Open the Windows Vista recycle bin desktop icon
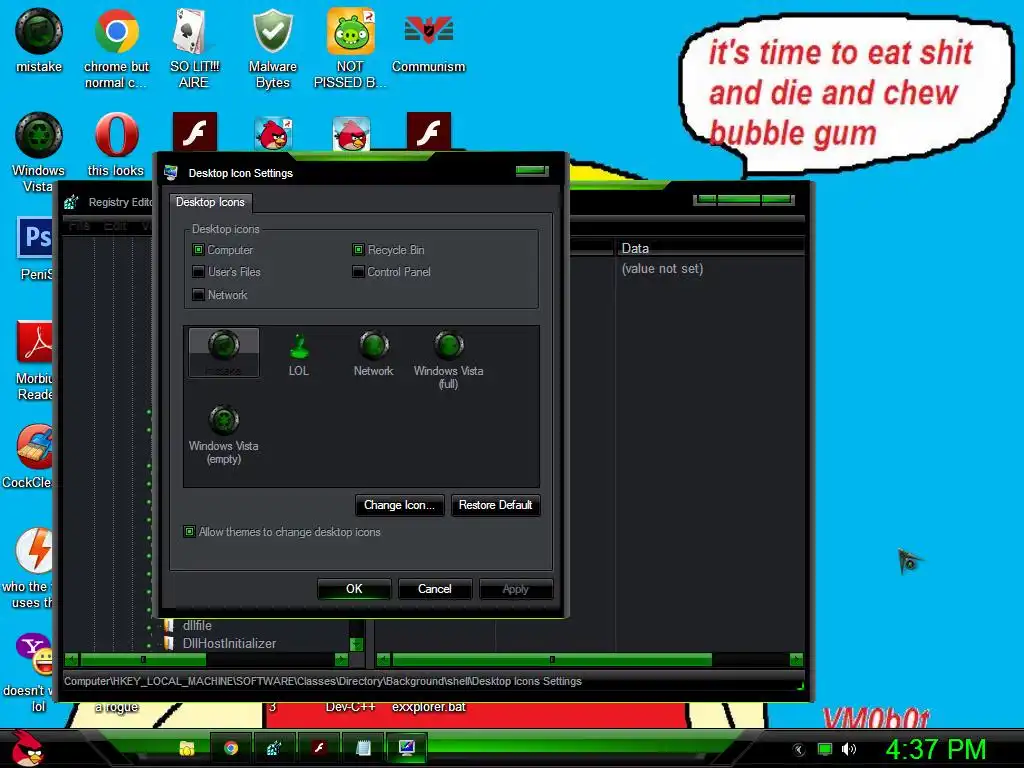Image resolution: width=1024 pixels, height=768 pixels. pyautogui.click(x=39, y=152)
